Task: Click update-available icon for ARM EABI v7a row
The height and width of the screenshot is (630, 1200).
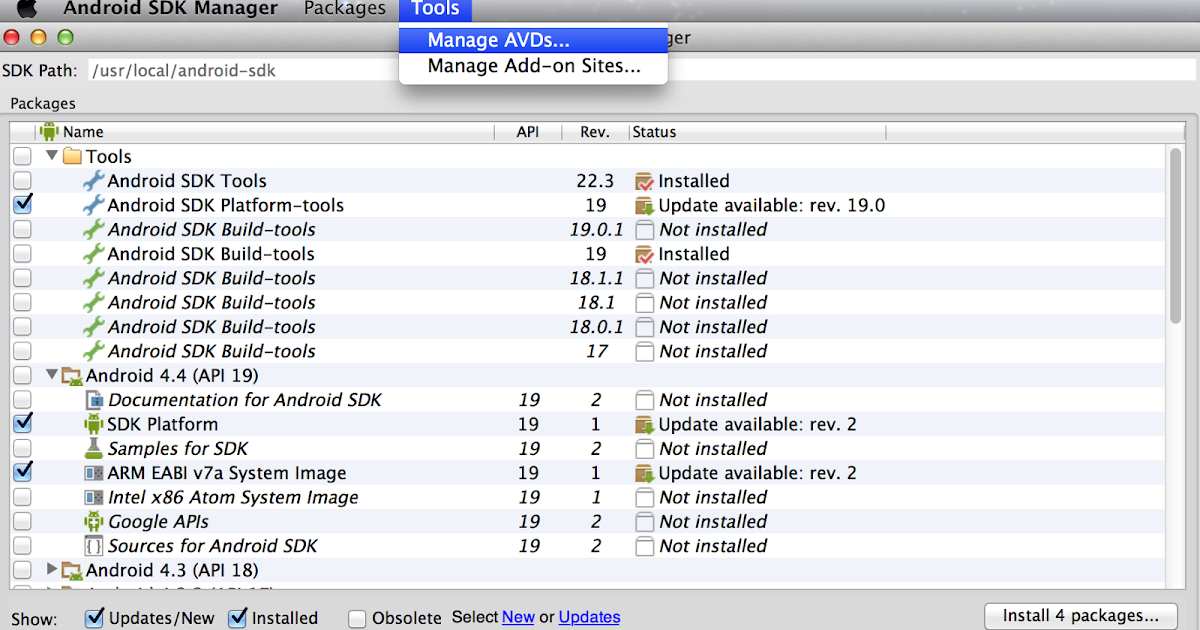Action: [644, 473]
